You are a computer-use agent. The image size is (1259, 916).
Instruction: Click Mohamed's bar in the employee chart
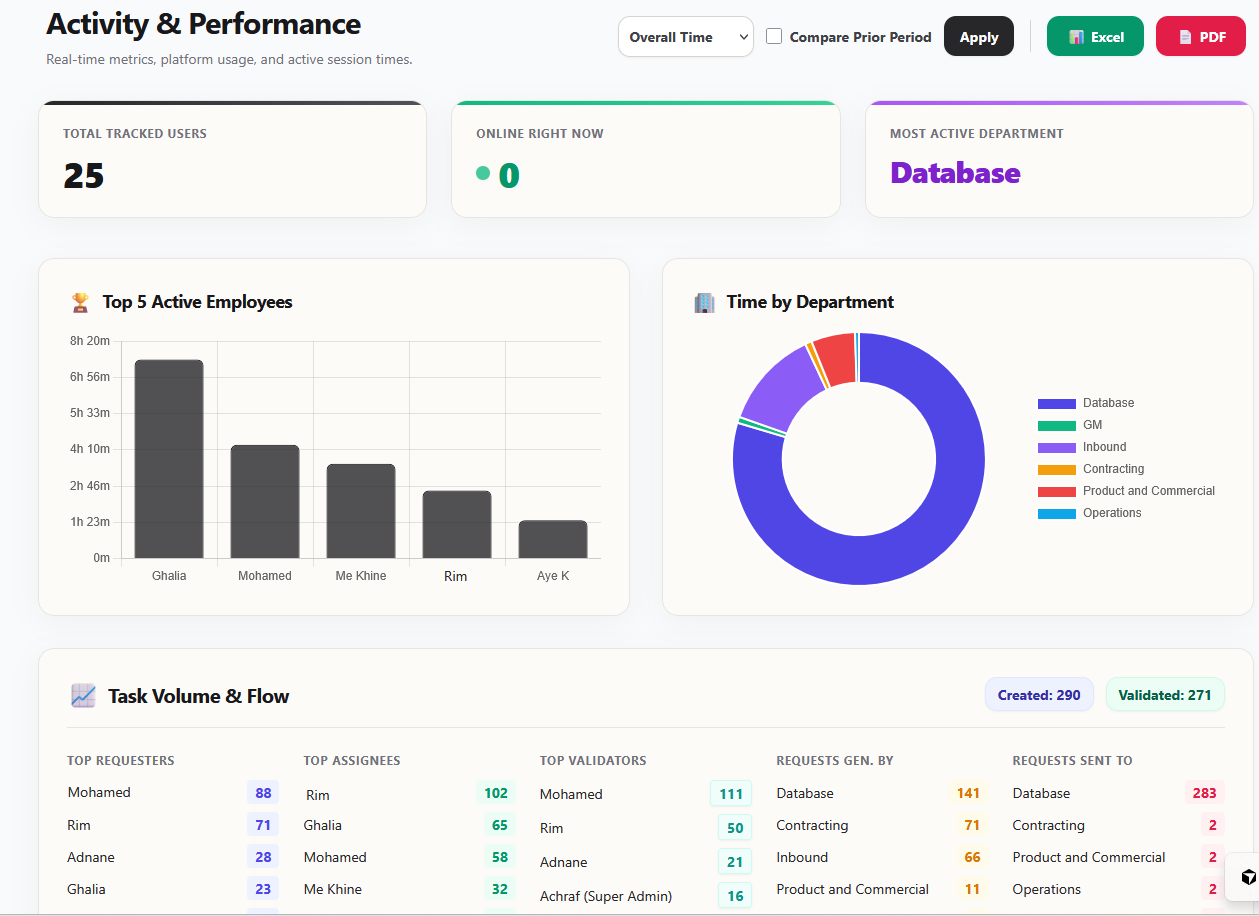point(265,502)
